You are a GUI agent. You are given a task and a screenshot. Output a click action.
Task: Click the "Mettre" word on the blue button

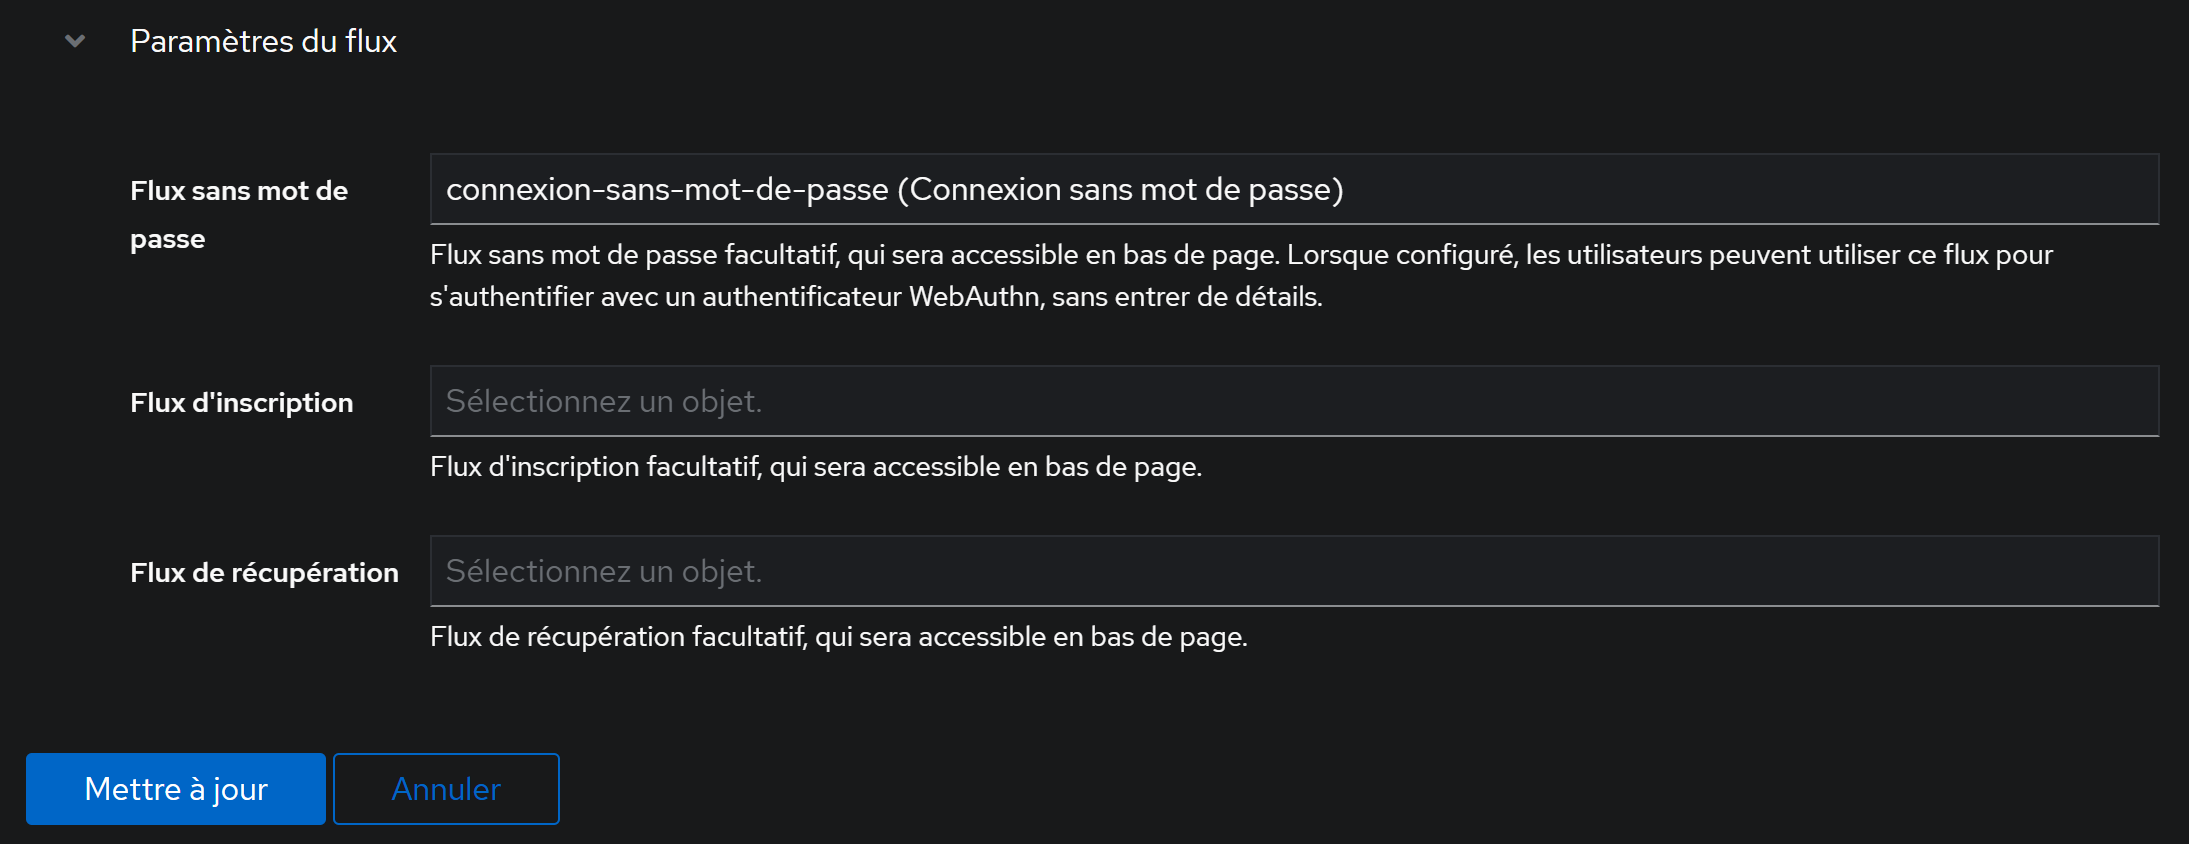(132, 789)
